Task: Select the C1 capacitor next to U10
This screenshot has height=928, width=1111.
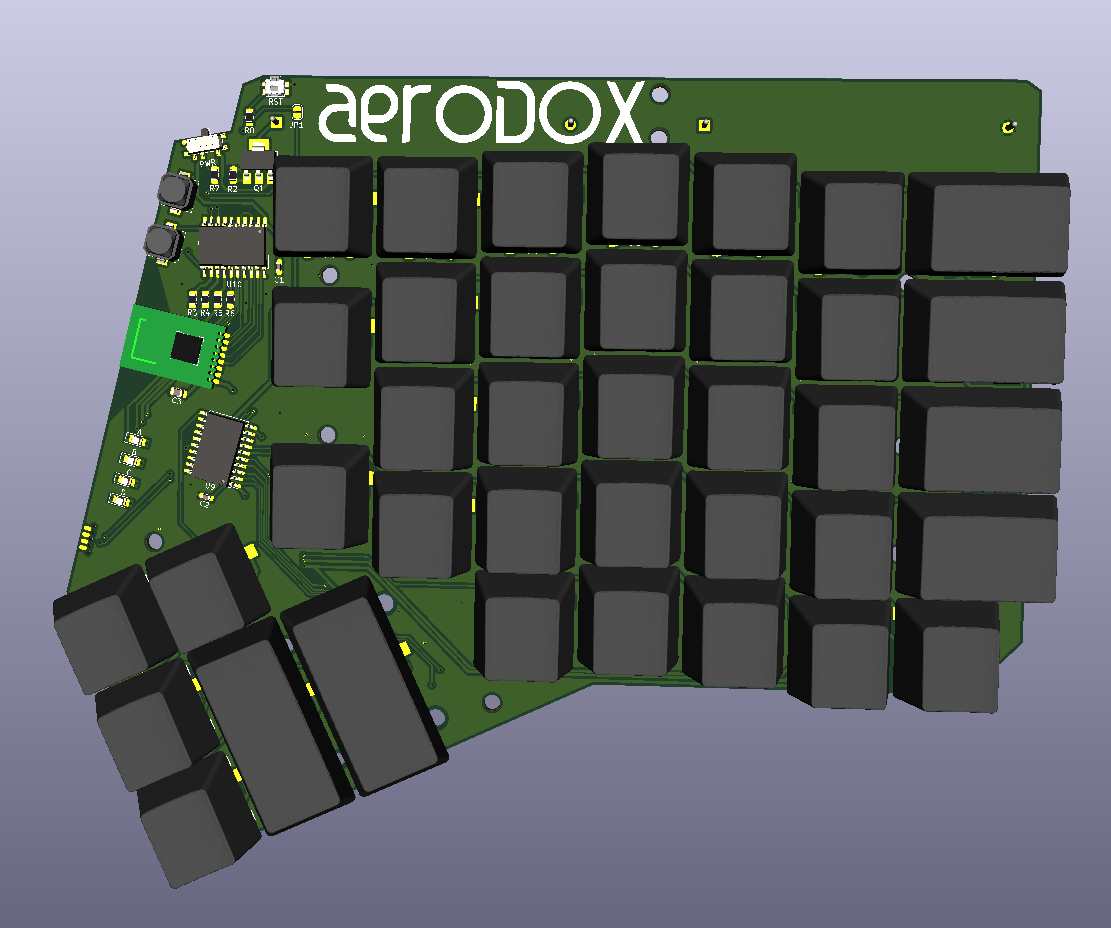Action: (279, 268)
